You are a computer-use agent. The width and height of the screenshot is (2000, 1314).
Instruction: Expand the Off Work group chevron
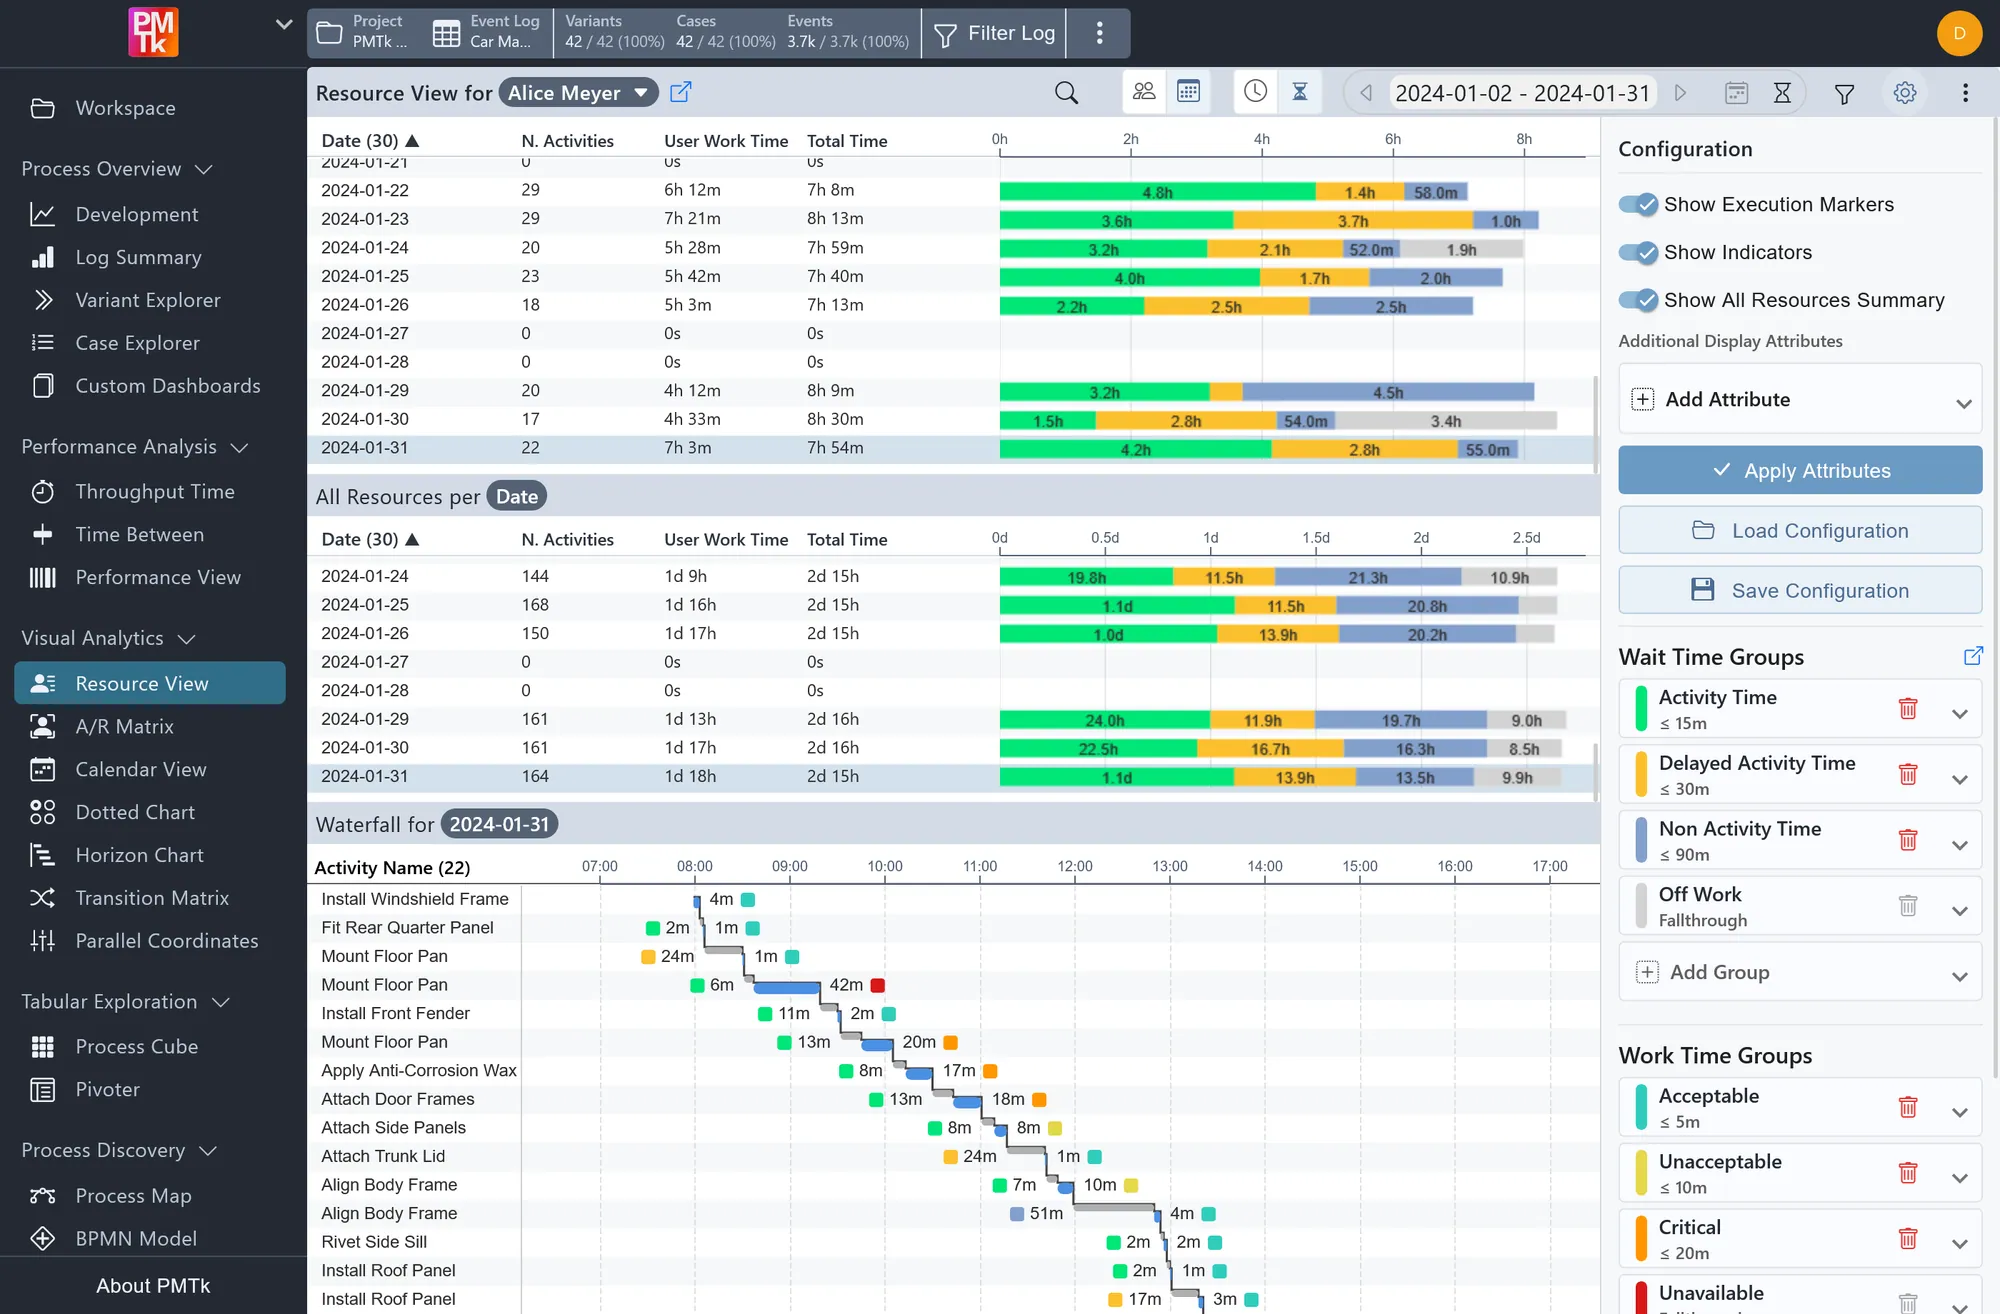click(x=1959, y=910)
